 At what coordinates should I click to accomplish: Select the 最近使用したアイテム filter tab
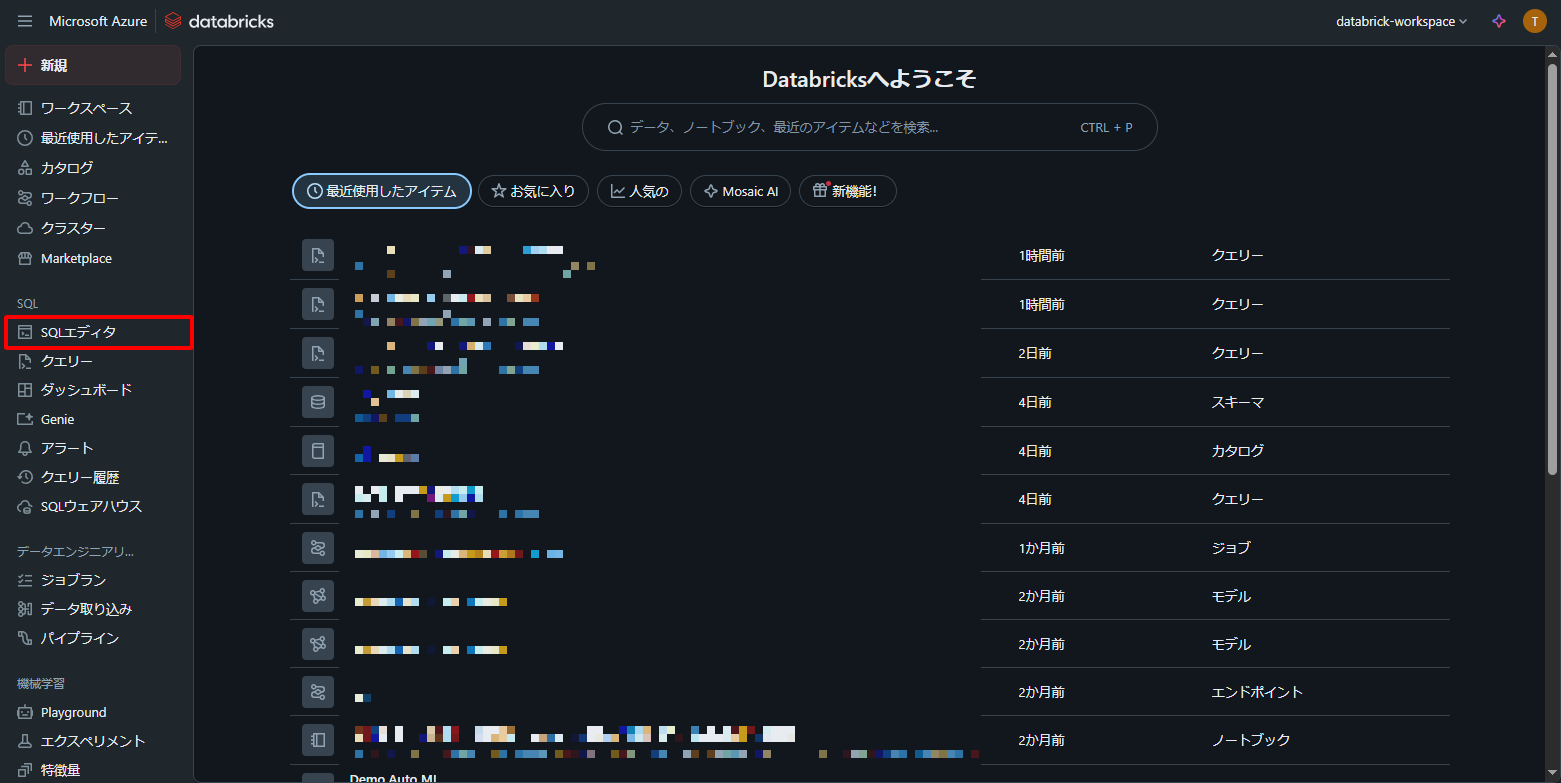381,191
